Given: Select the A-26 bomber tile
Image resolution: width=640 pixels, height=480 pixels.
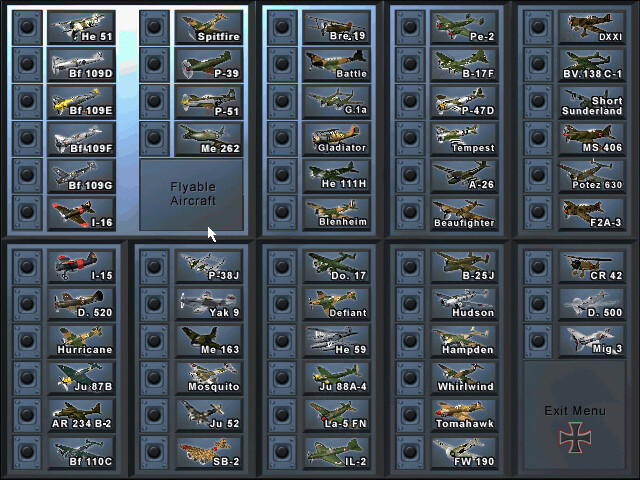Looking at the screenshot, I should [x=464, y=176].
